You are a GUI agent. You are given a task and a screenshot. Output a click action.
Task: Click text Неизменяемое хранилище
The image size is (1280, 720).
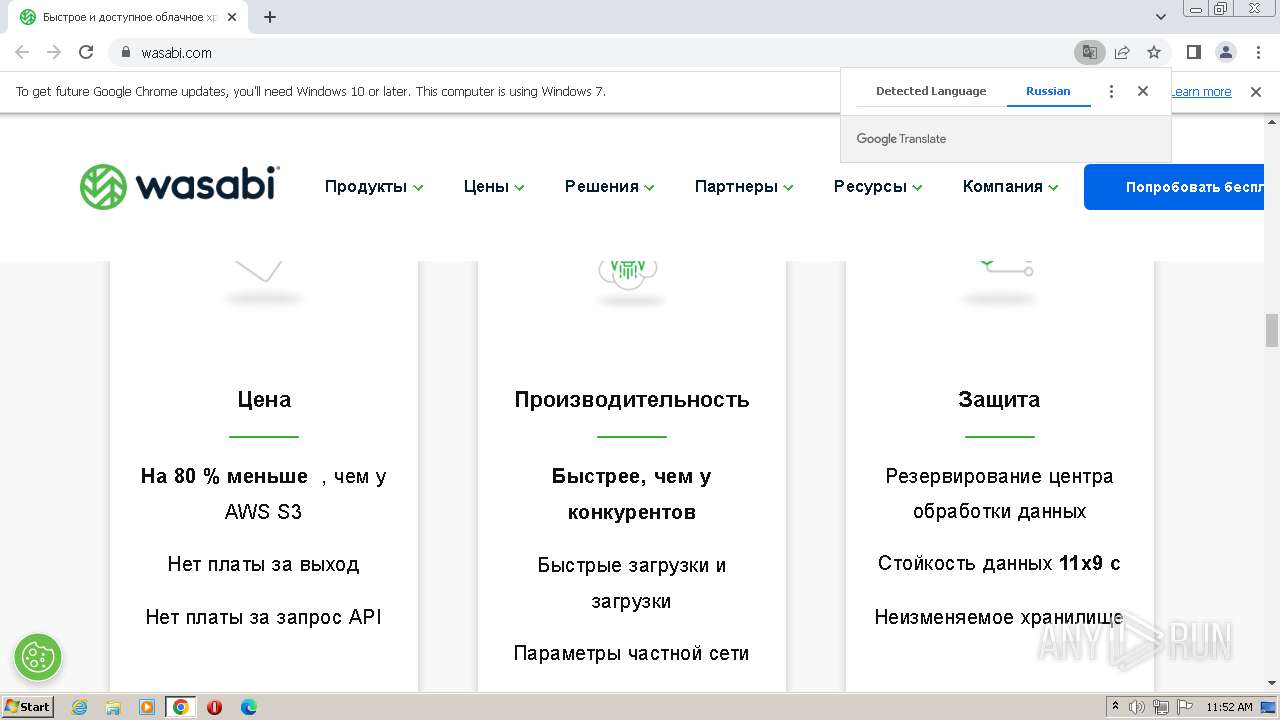999,617
